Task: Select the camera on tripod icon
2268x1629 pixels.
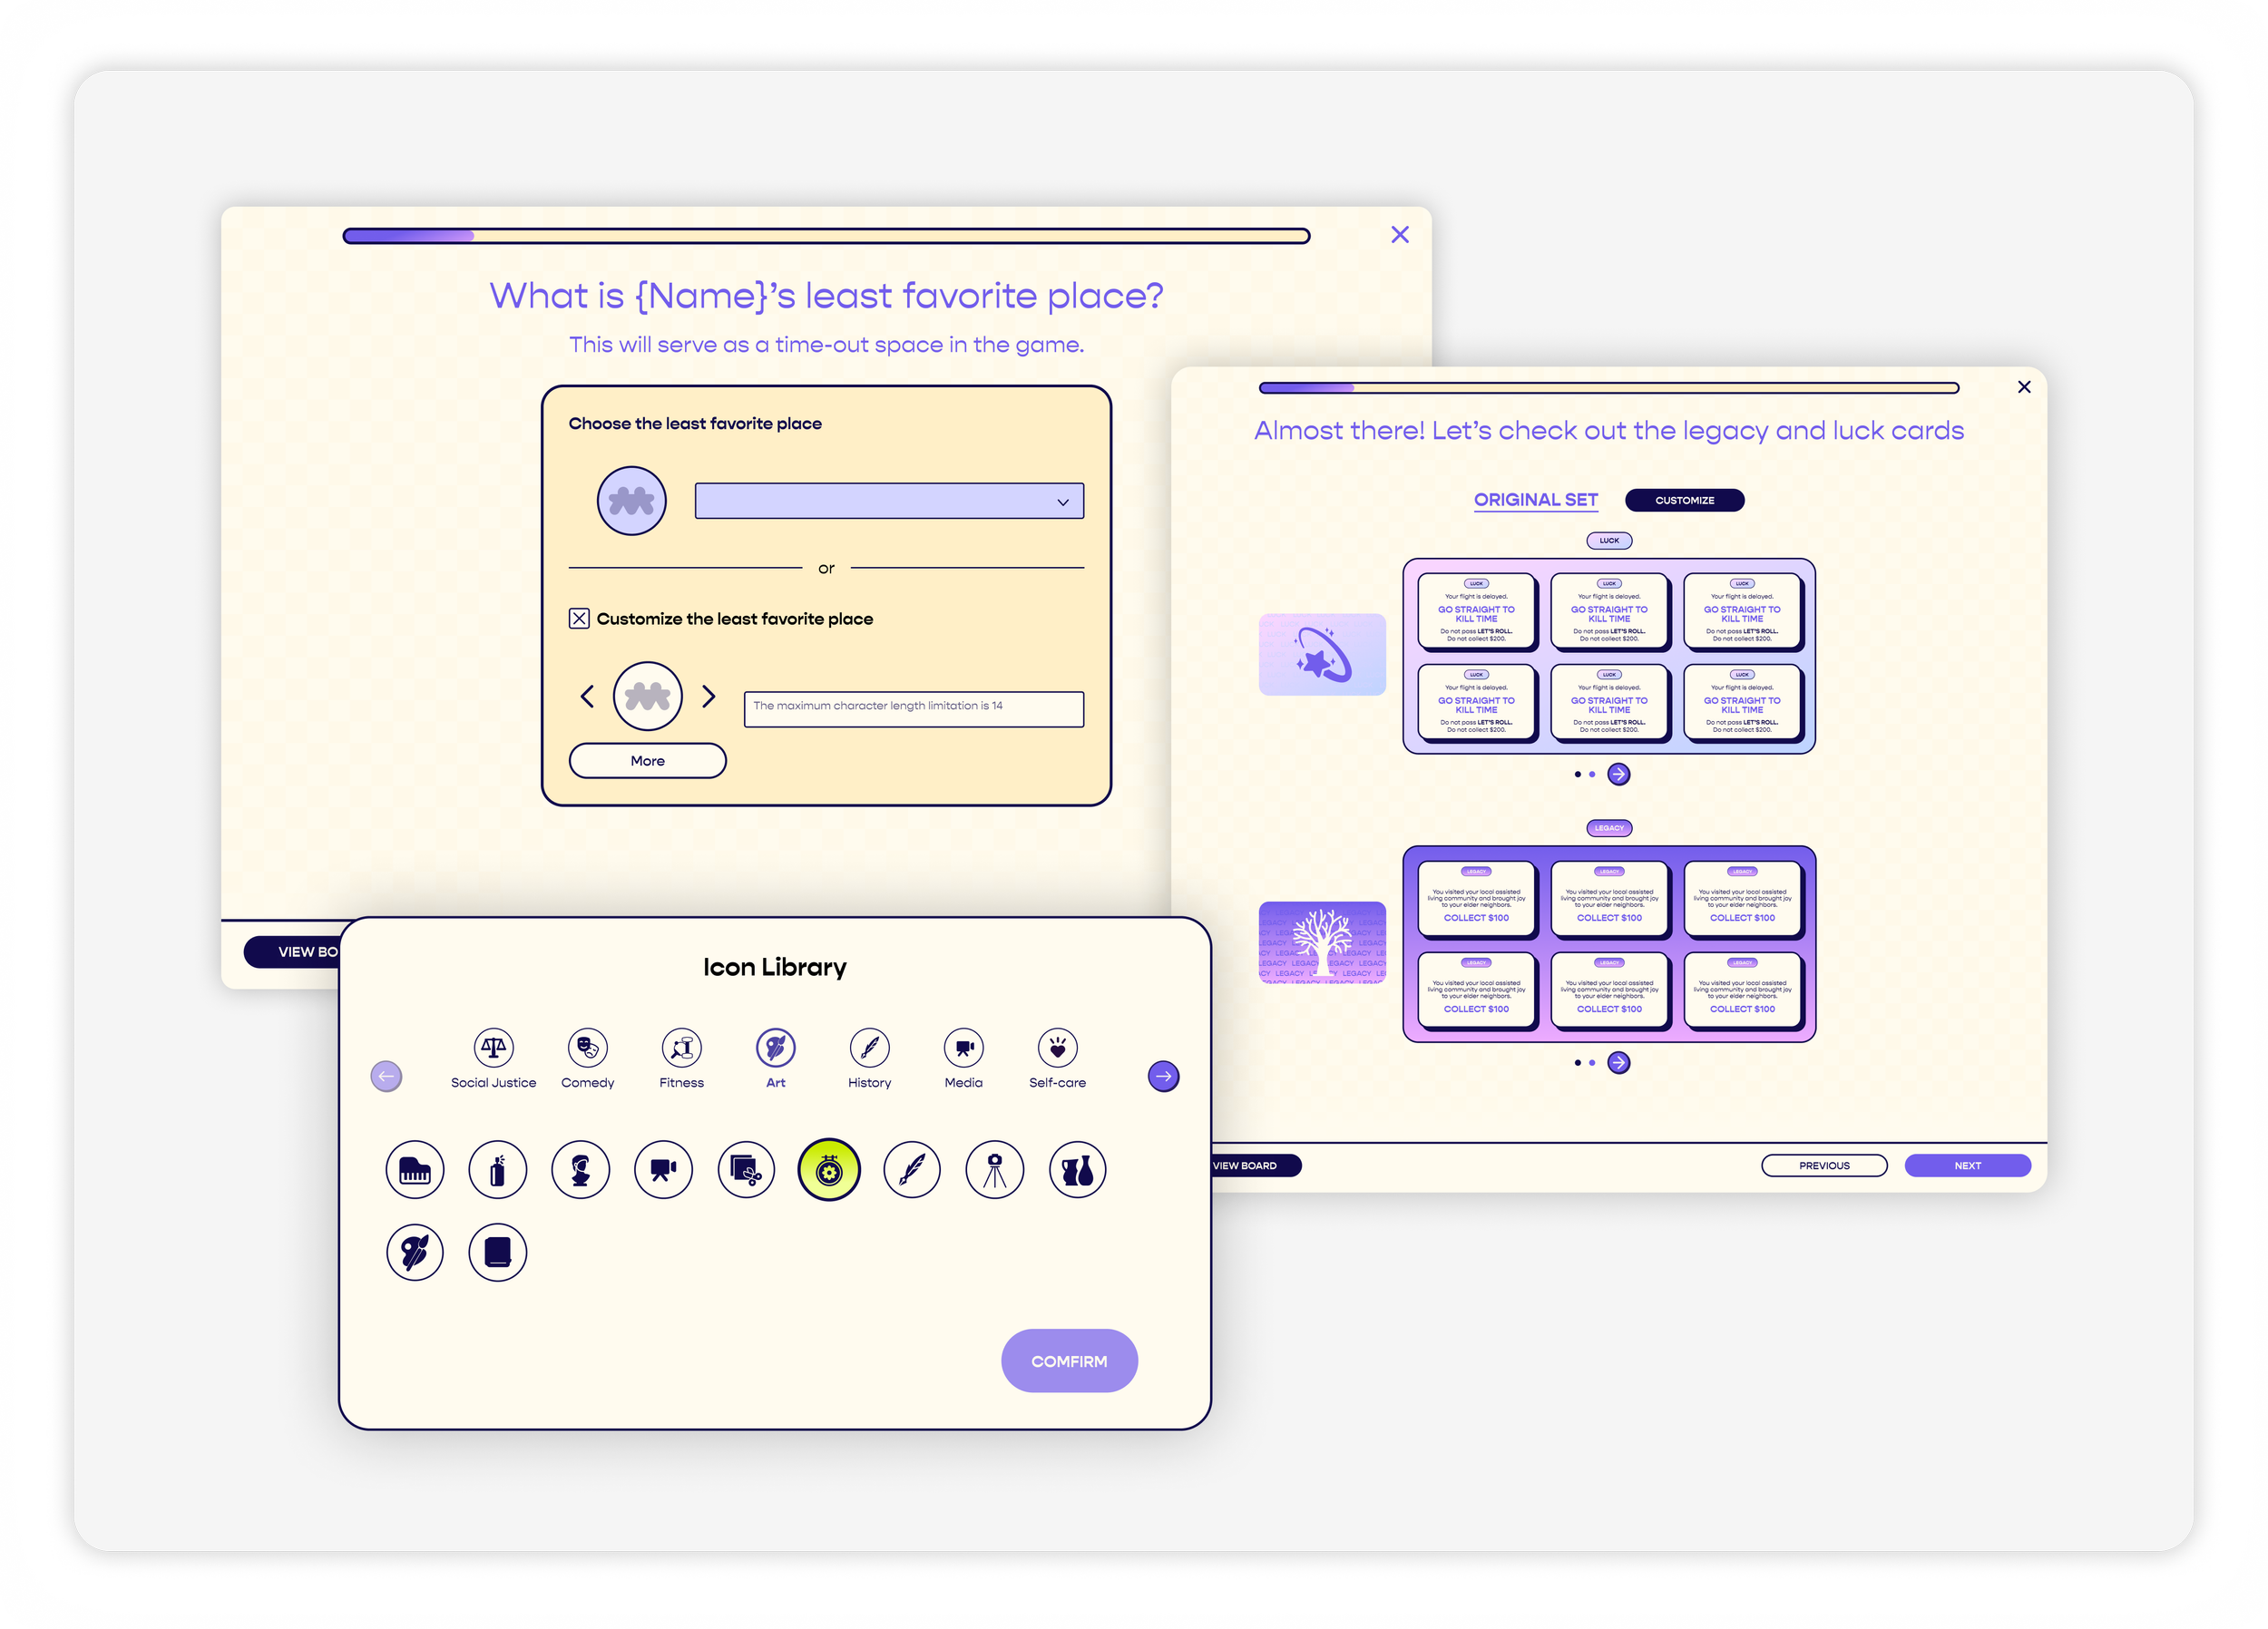Action: click(994, 1169)
